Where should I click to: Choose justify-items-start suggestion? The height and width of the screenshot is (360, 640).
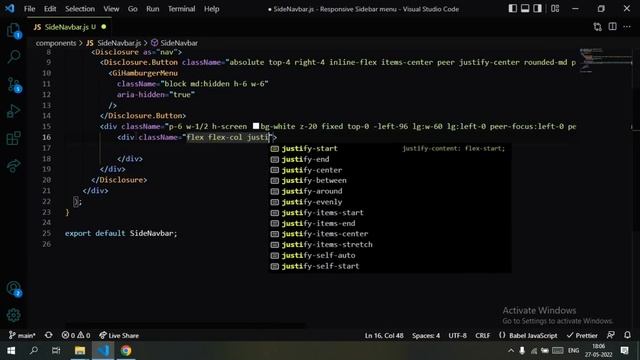tap(390, 213)
